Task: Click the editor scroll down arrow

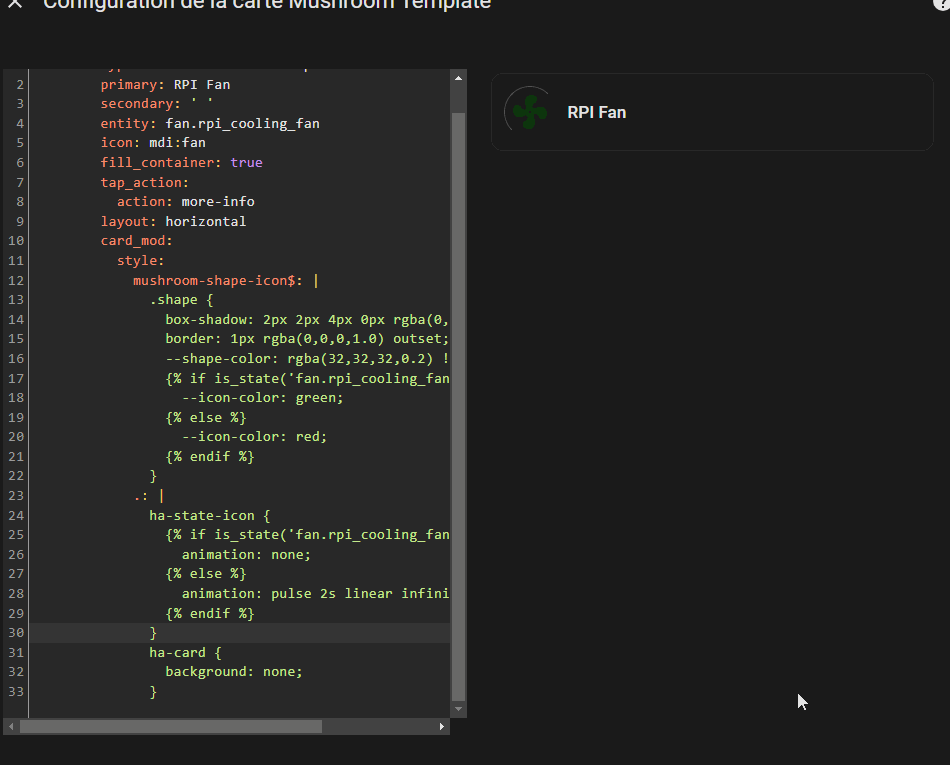Action: 458,709
